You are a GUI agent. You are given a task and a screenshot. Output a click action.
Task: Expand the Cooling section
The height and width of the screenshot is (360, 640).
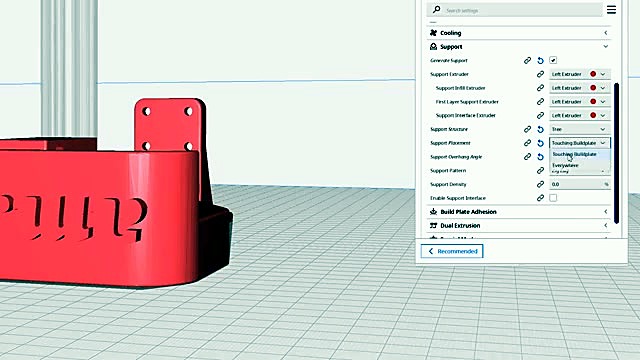coord(606,33)
